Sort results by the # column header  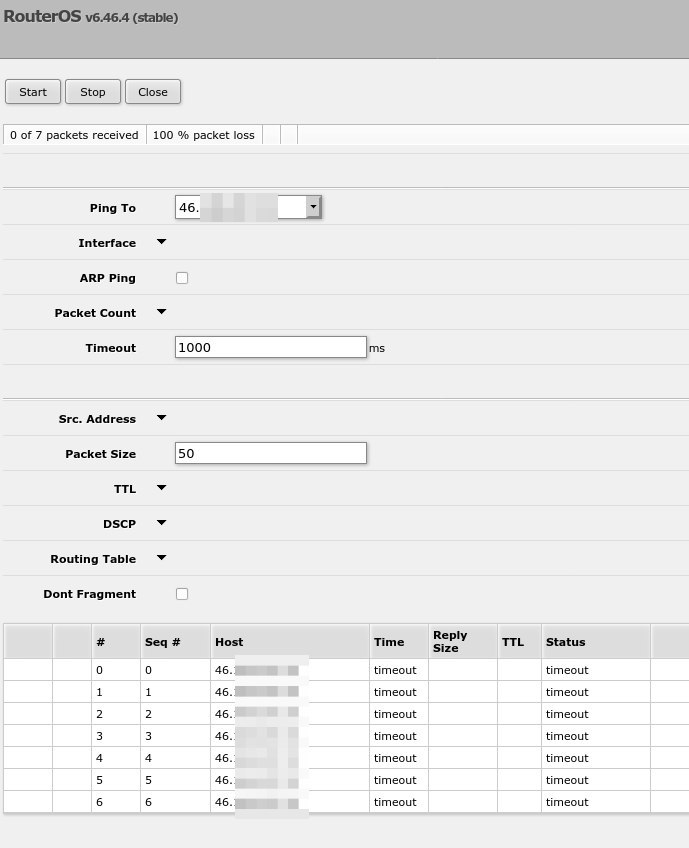116,641
